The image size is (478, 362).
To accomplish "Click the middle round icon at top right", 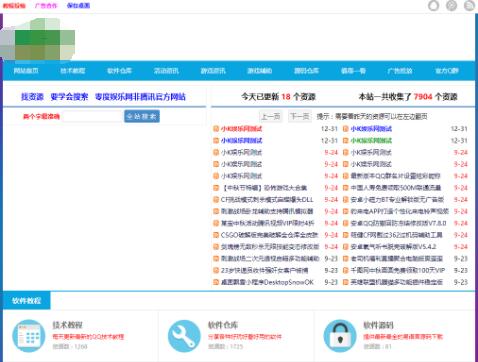I will coord(451,5).
